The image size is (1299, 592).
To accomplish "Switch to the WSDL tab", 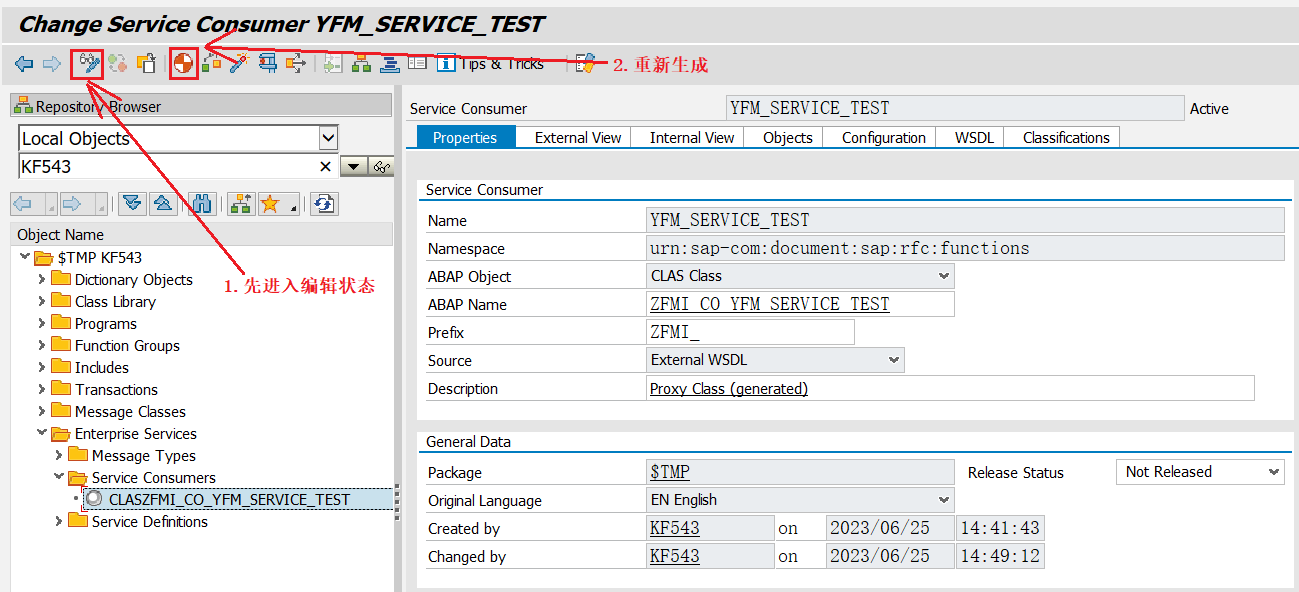I will 973,138.
